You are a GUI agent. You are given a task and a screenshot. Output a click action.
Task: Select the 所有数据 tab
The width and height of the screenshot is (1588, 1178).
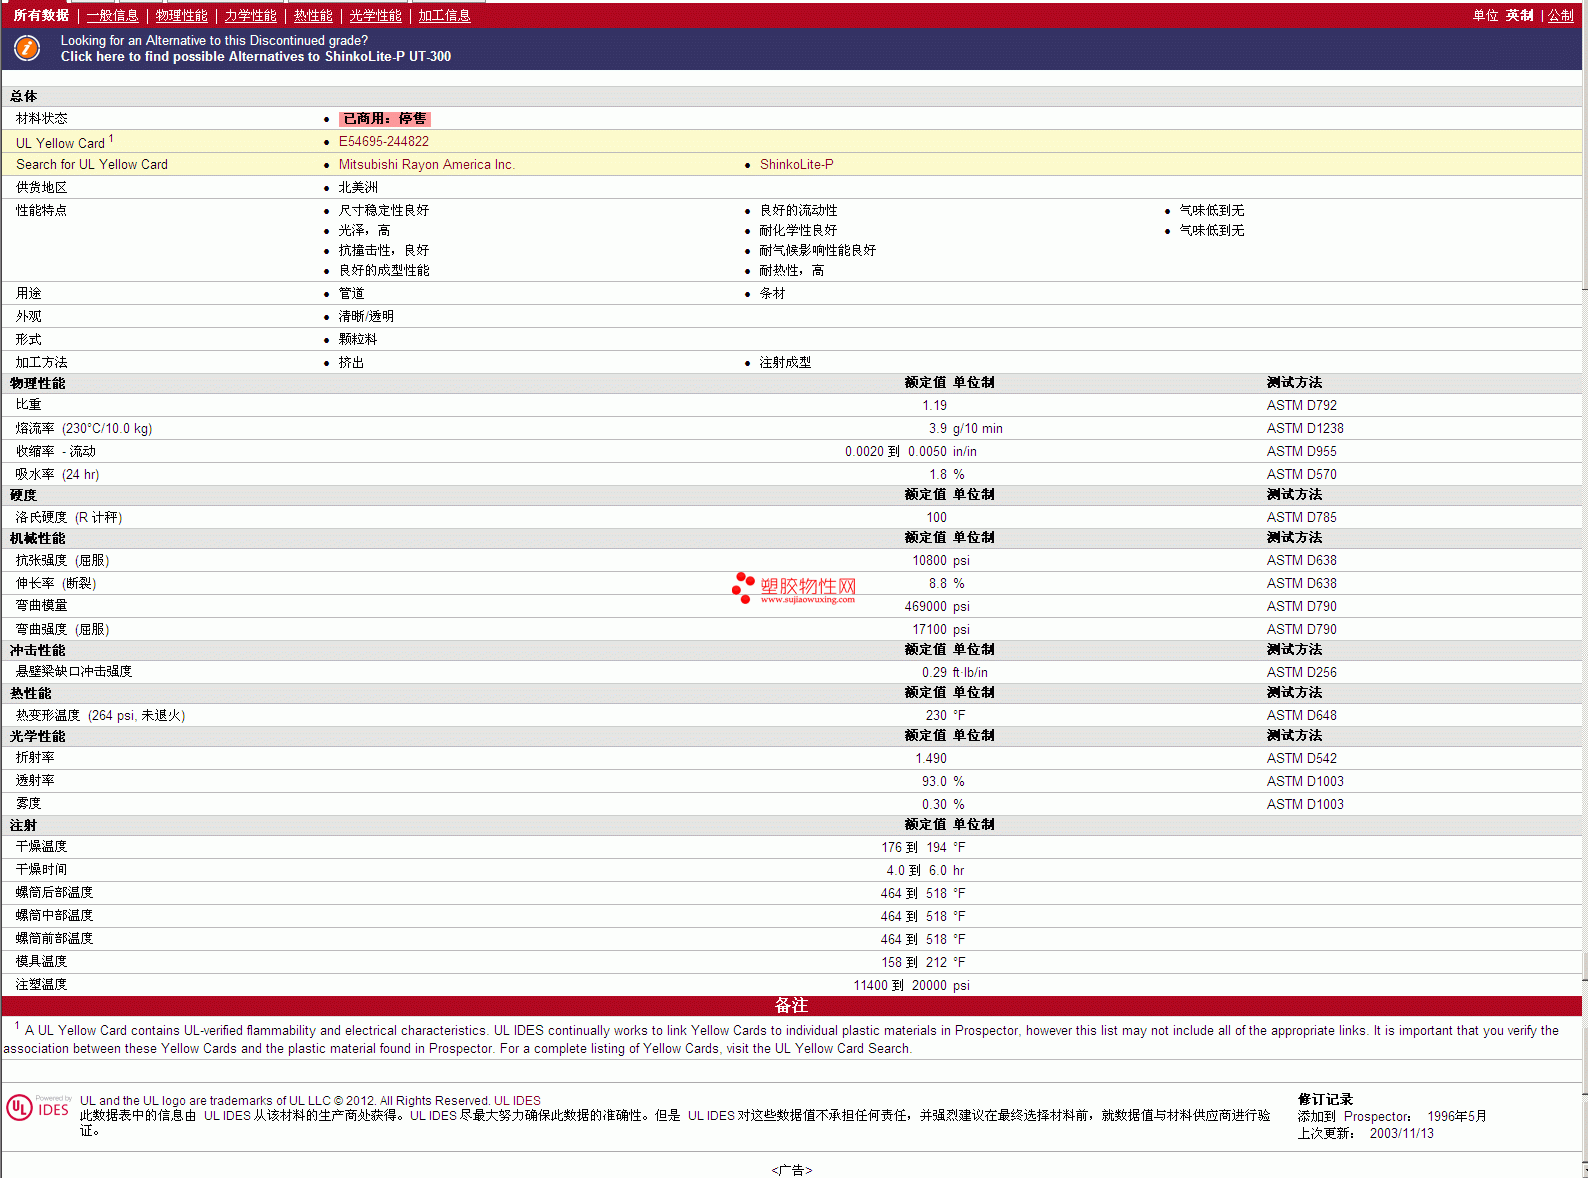pos(41,15)
